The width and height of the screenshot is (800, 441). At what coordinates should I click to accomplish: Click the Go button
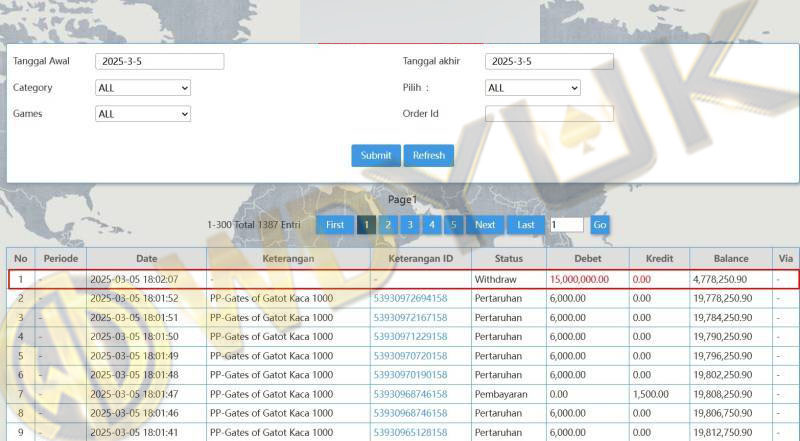[600, 225]
